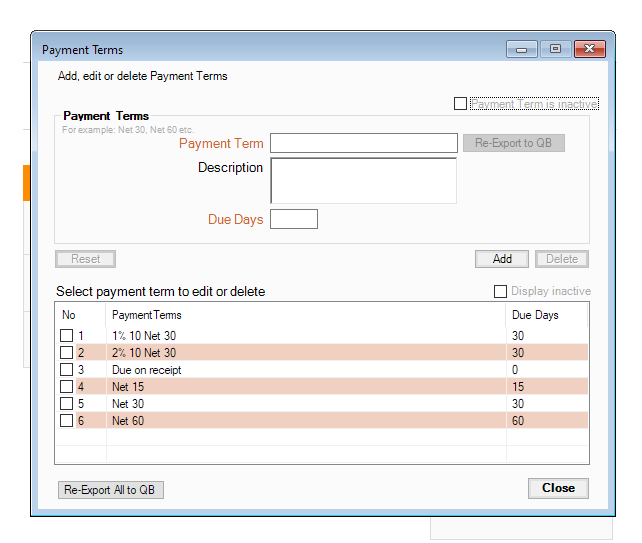Check the box for Net 15 row
642x543 pixels.
(x=67, y=387)
